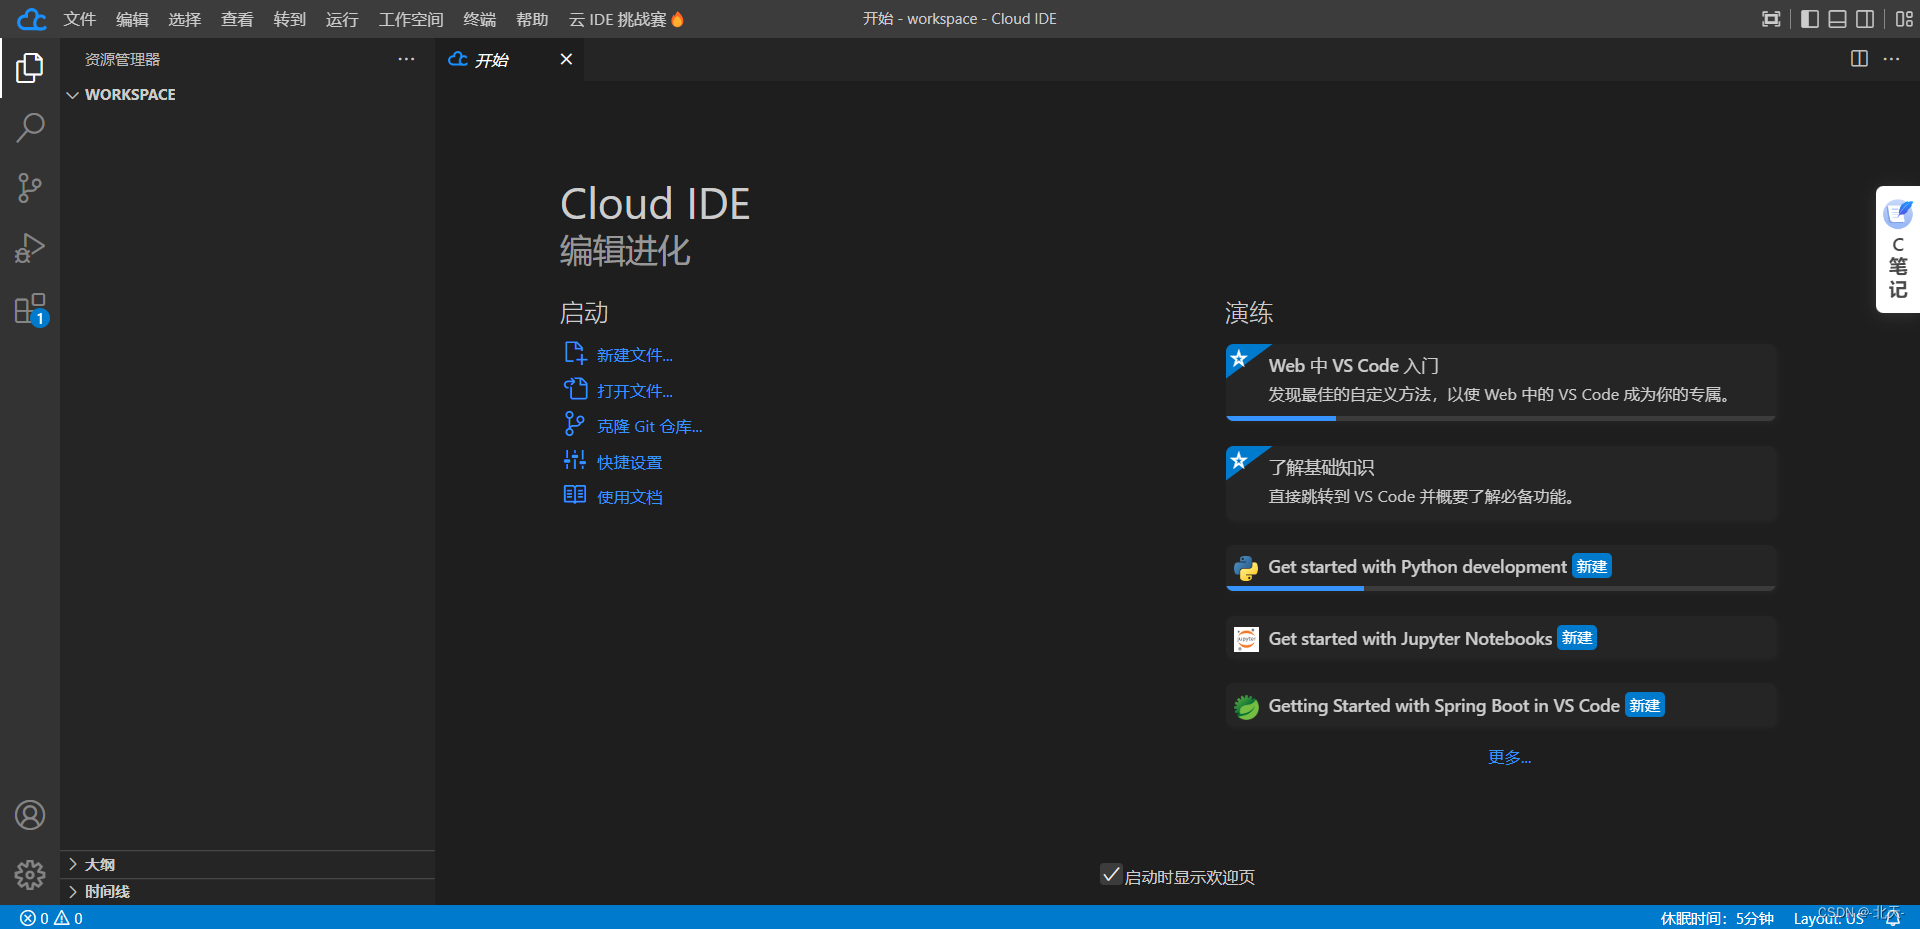Open the C 笔记 floating note widget

coord(1898,250)
